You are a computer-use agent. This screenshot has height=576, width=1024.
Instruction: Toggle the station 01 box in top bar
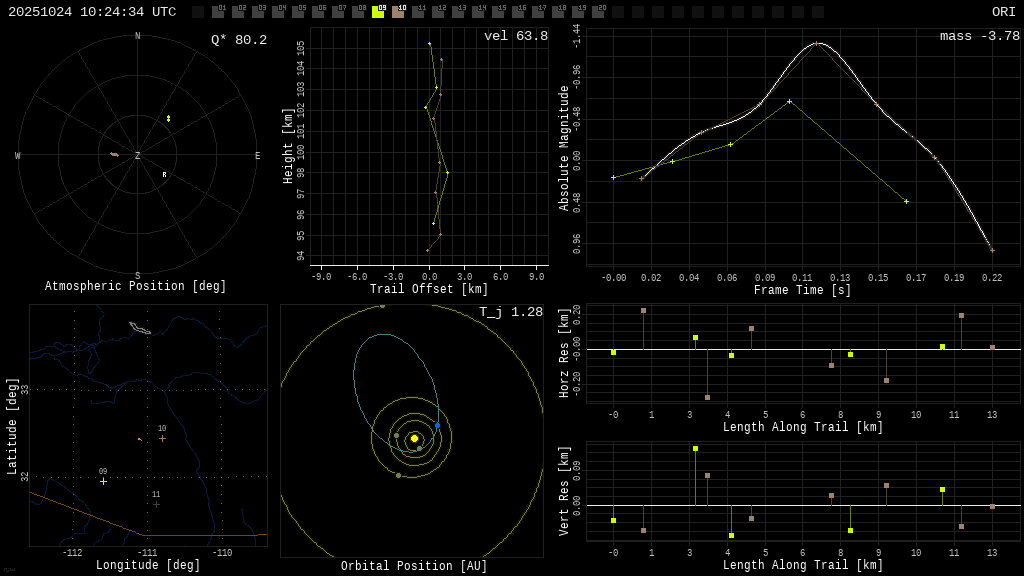click(218, 13)
